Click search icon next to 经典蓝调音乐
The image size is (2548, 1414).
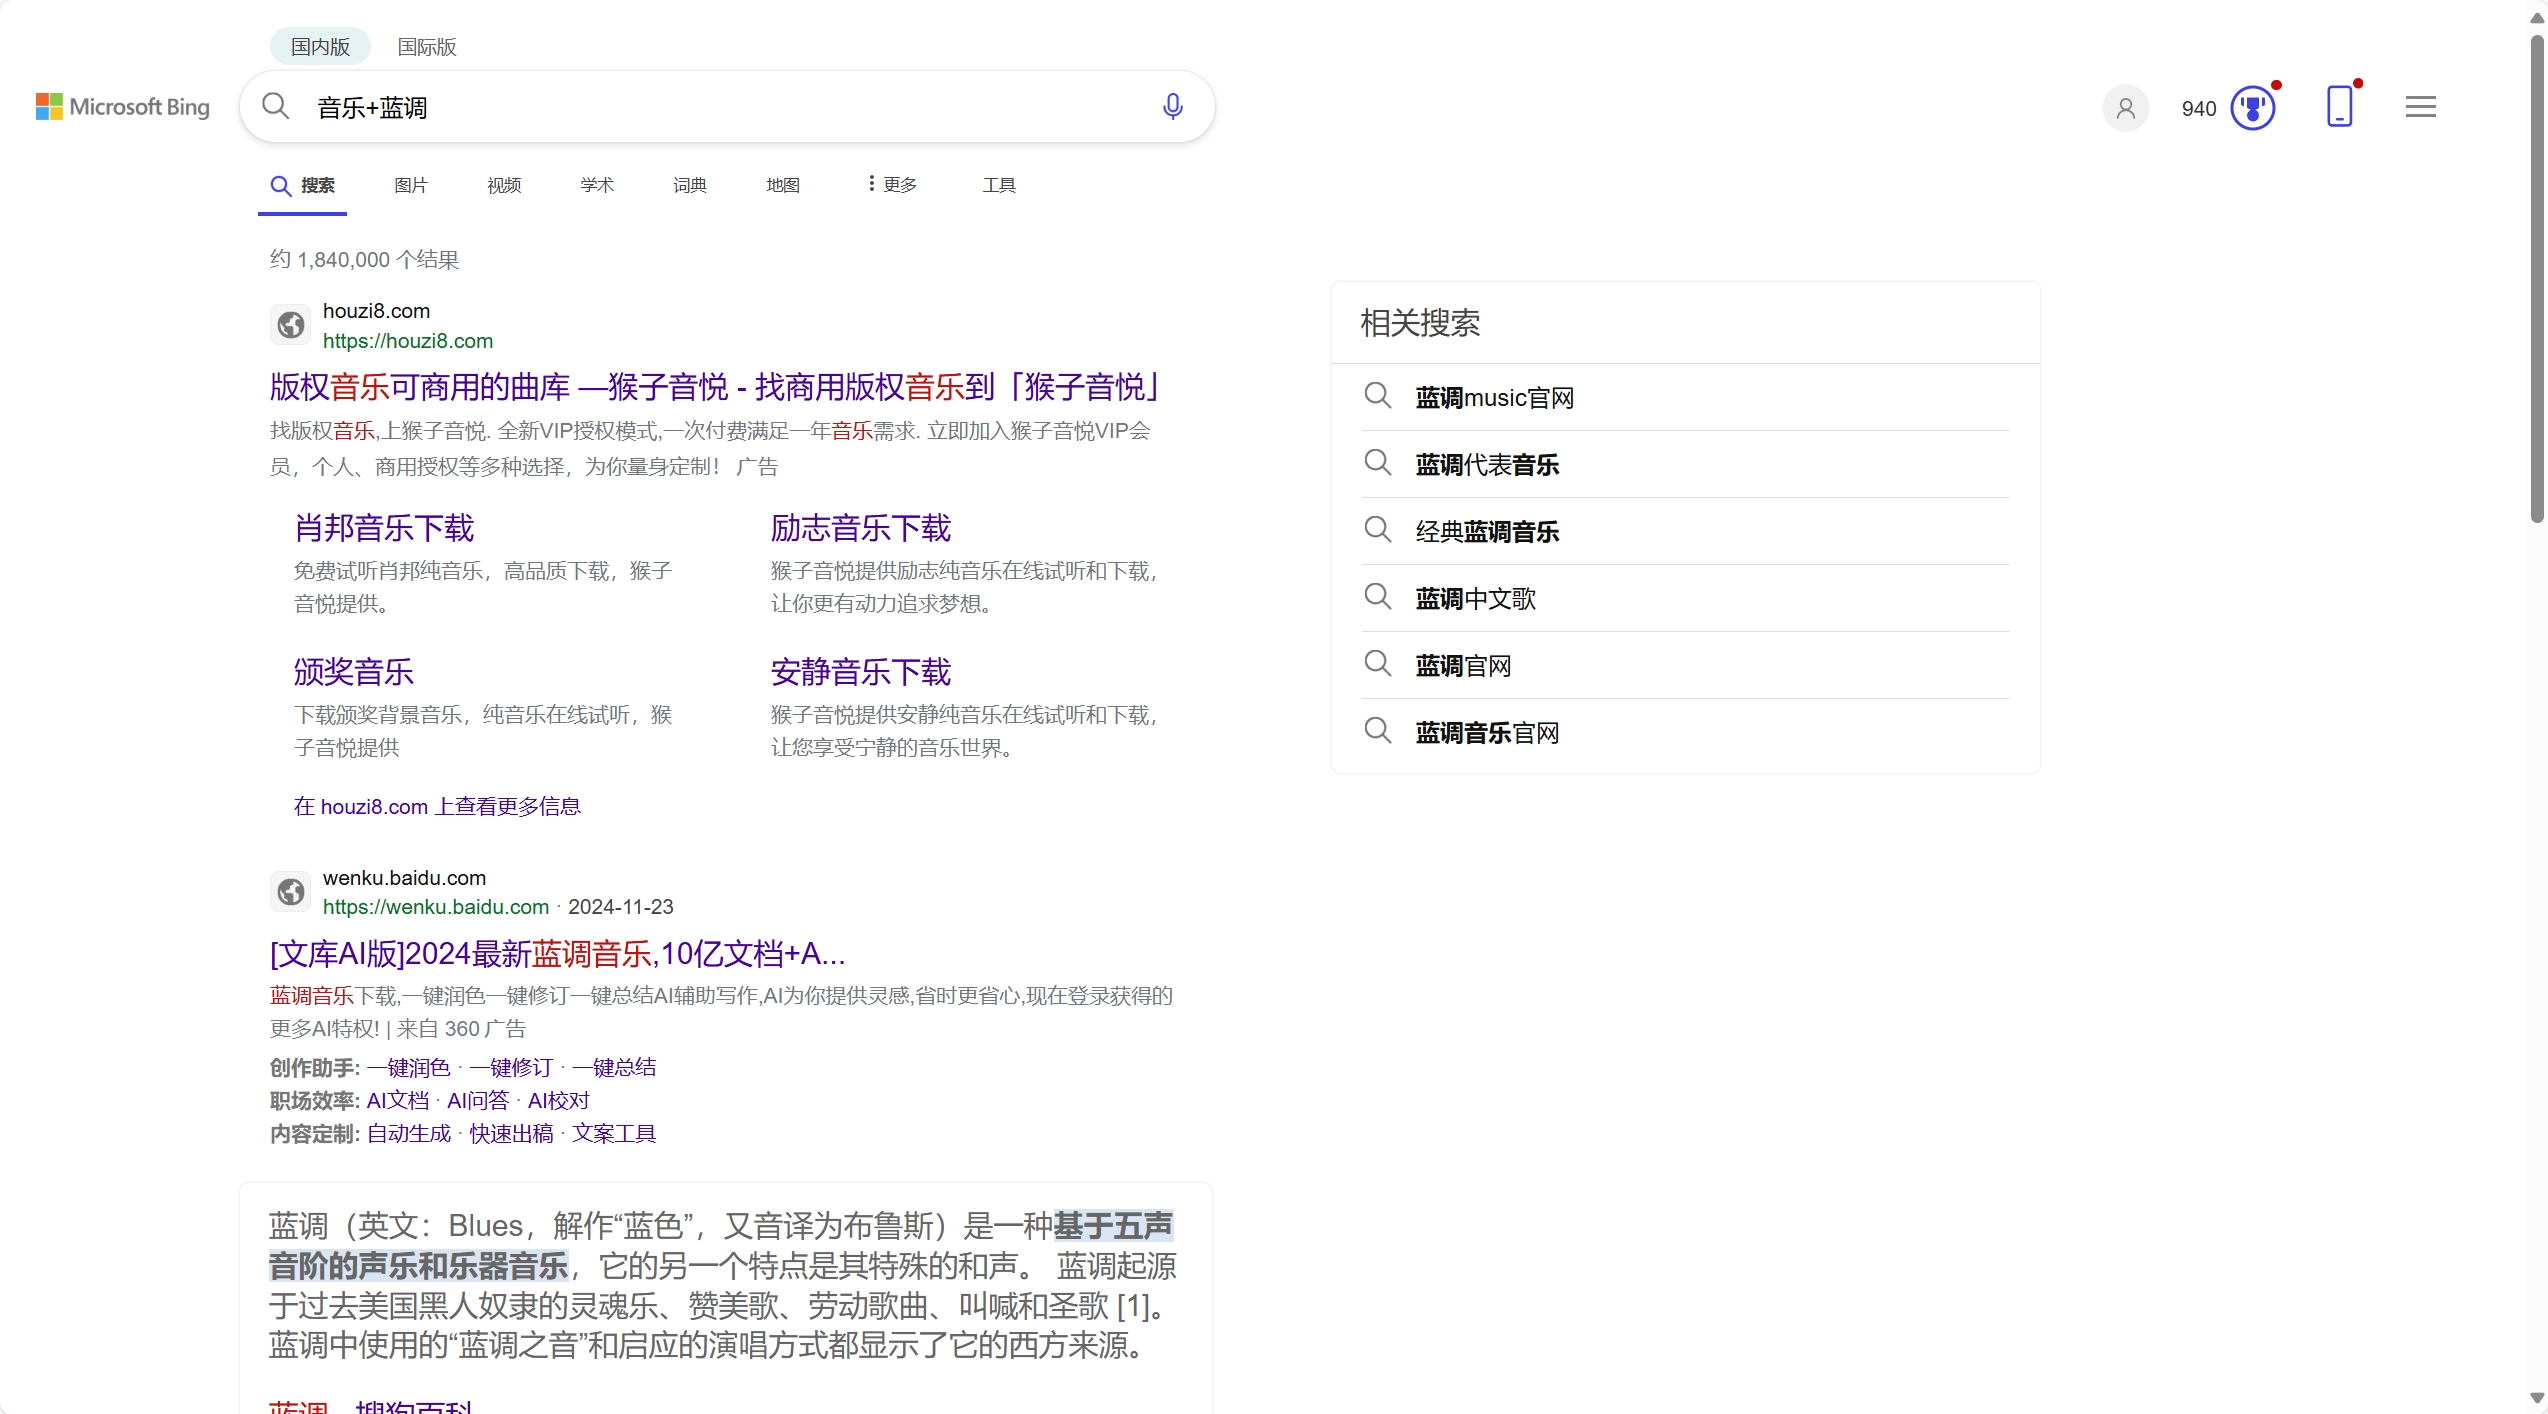click(x=1378, y=530)
